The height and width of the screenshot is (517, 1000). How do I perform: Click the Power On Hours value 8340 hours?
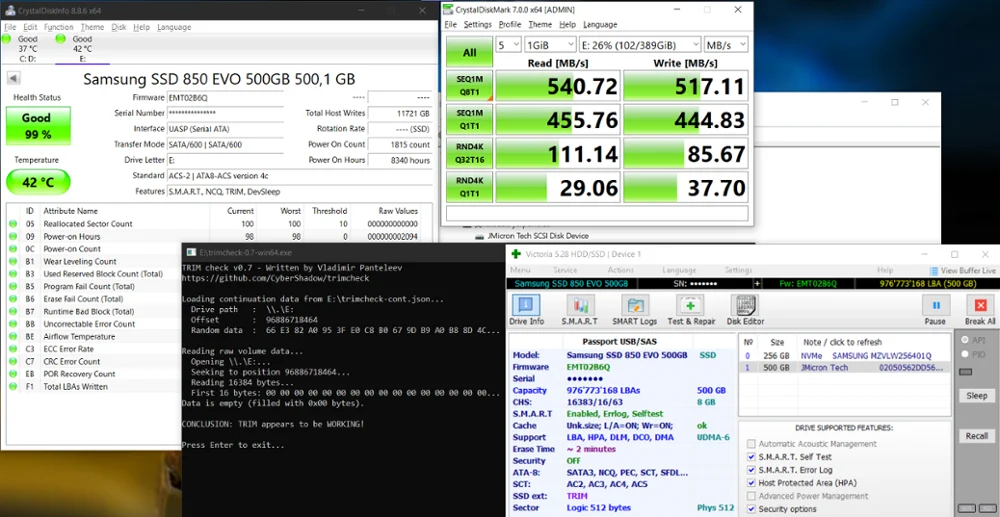(401, 160)
